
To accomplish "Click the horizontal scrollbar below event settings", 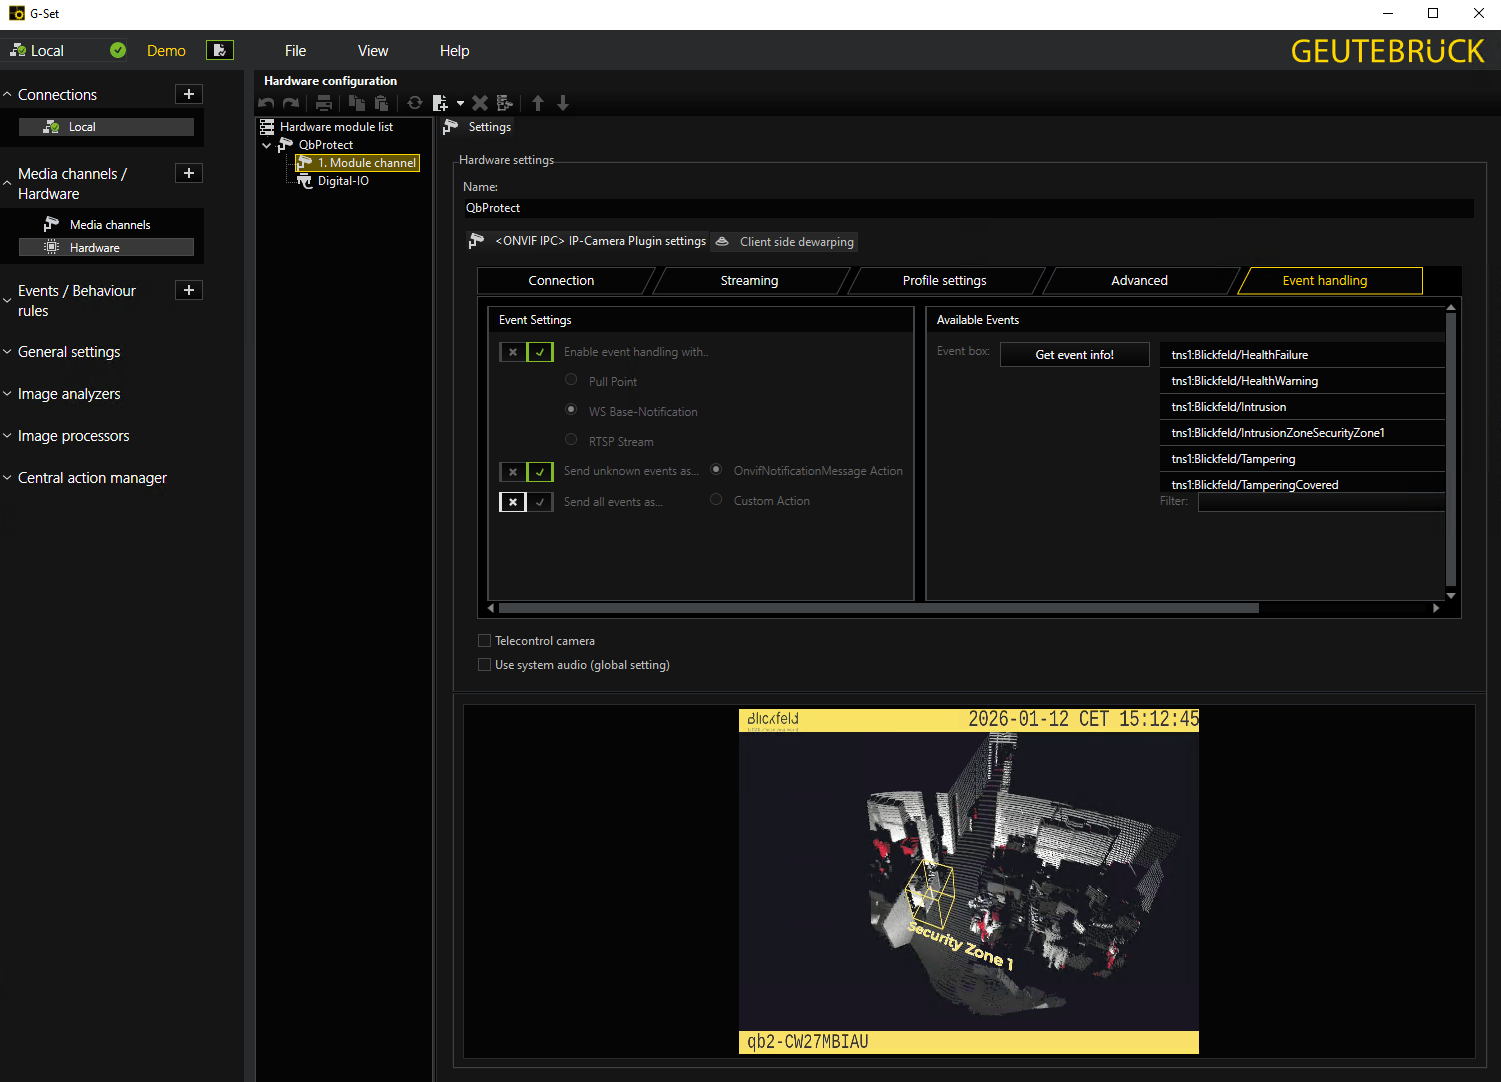I will click(x=878, y=608).
